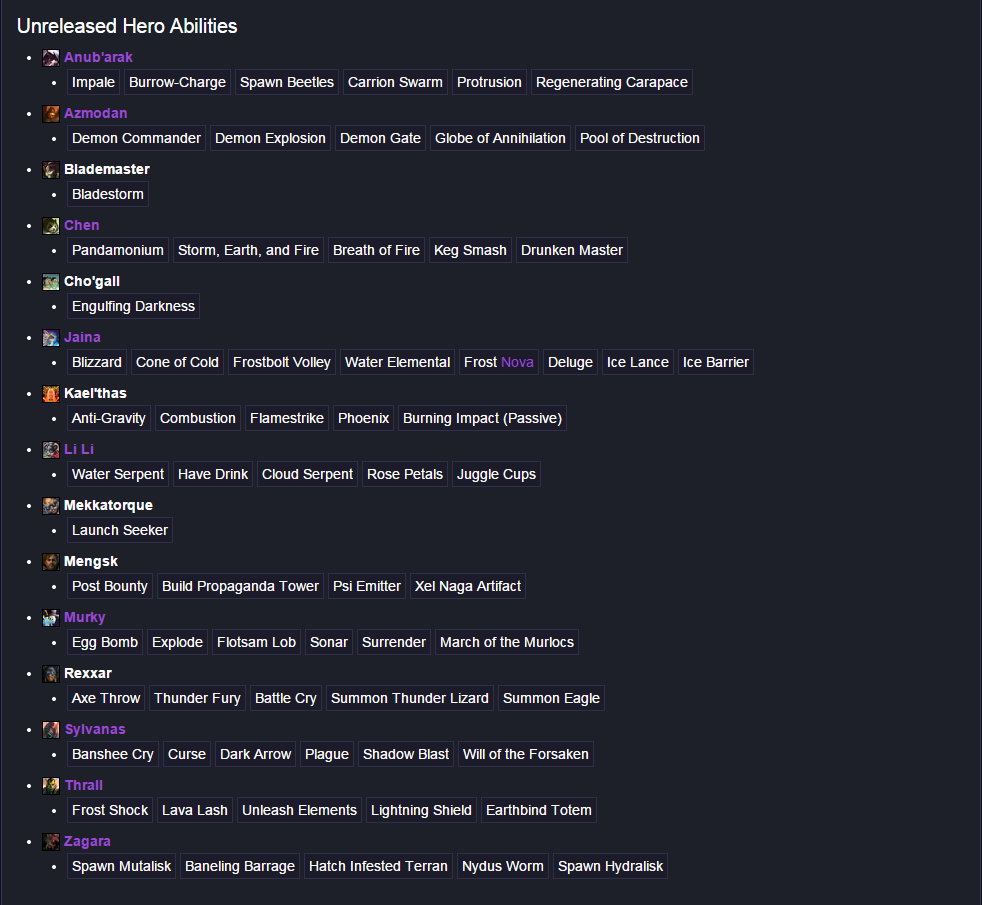The width and height of the screenshot is (982, 905).
Task: Open the Azmodan hero link
Action: 95,113
